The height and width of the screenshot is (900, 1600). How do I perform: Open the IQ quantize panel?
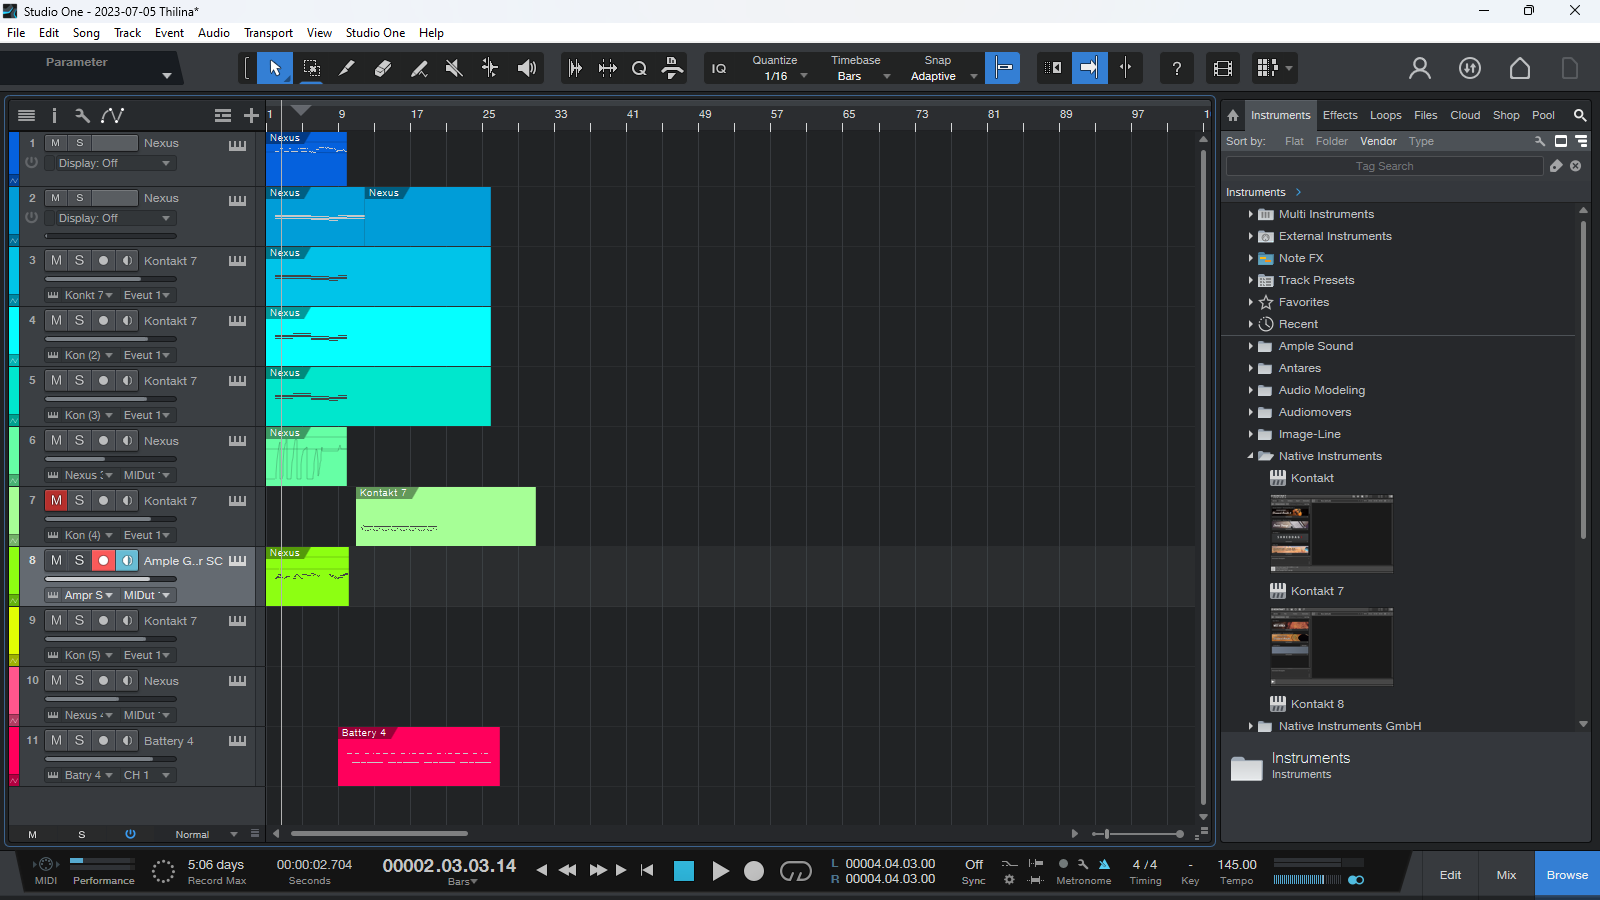click(719, 68)
